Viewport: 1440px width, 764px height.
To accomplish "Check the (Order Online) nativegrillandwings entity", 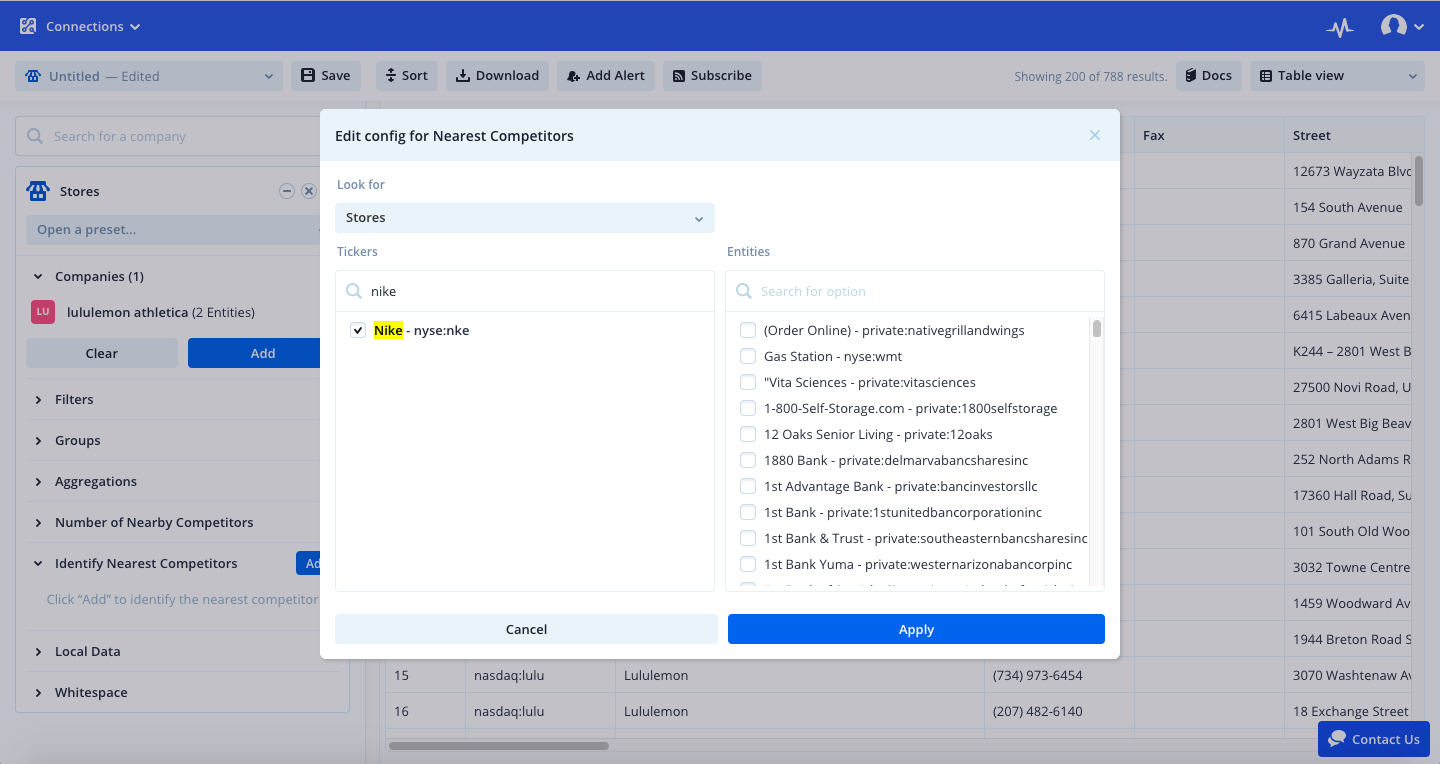I will click(747, 330).
